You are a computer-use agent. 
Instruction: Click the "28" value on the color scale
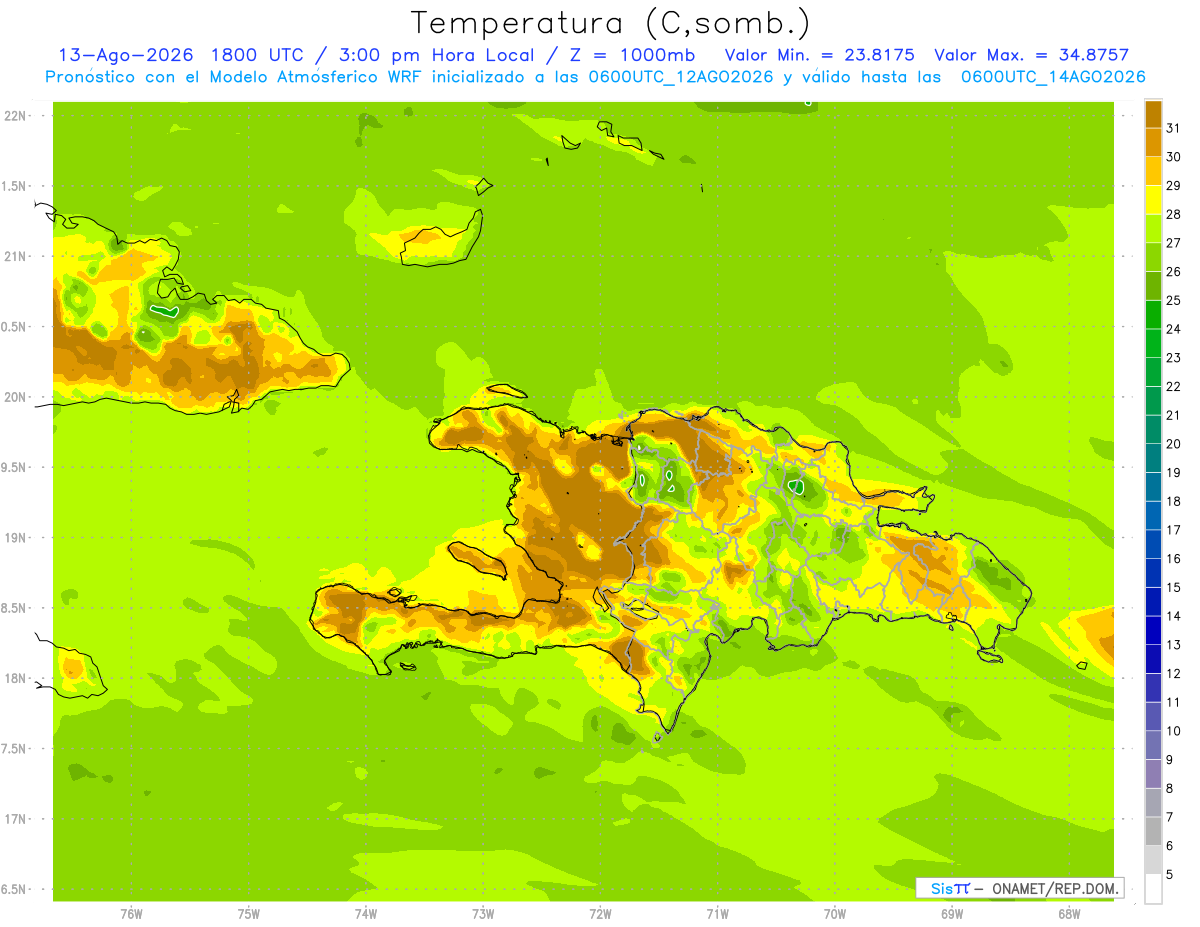coord(1173,214)
